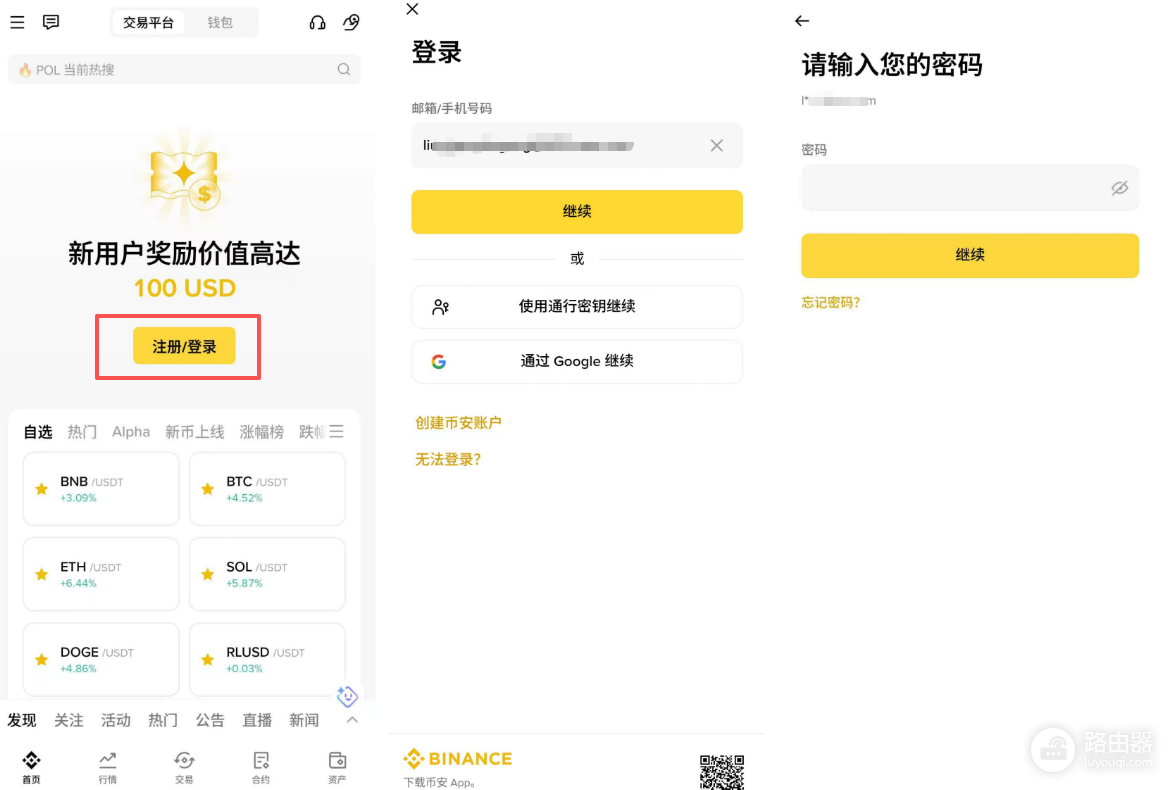
Task: Select the 涨幅榜 tab
Action: pos(261,432)
